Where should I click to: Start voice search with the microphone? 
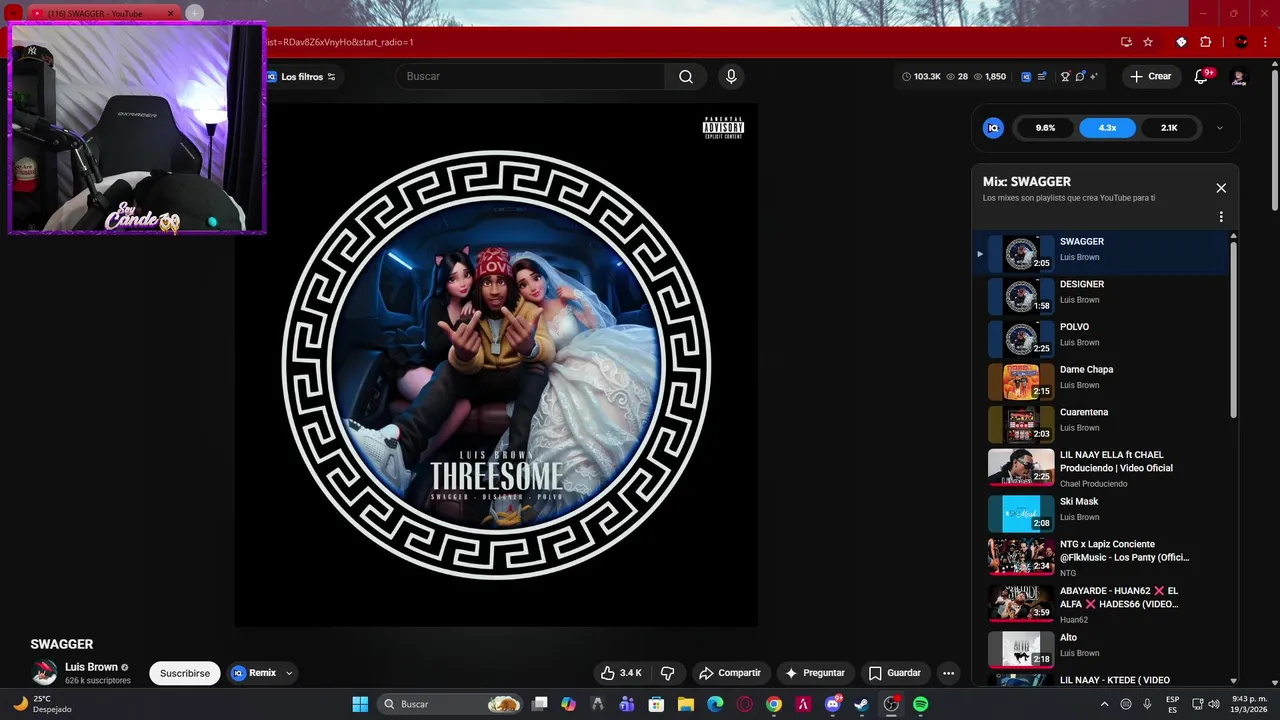click(731, 76)
